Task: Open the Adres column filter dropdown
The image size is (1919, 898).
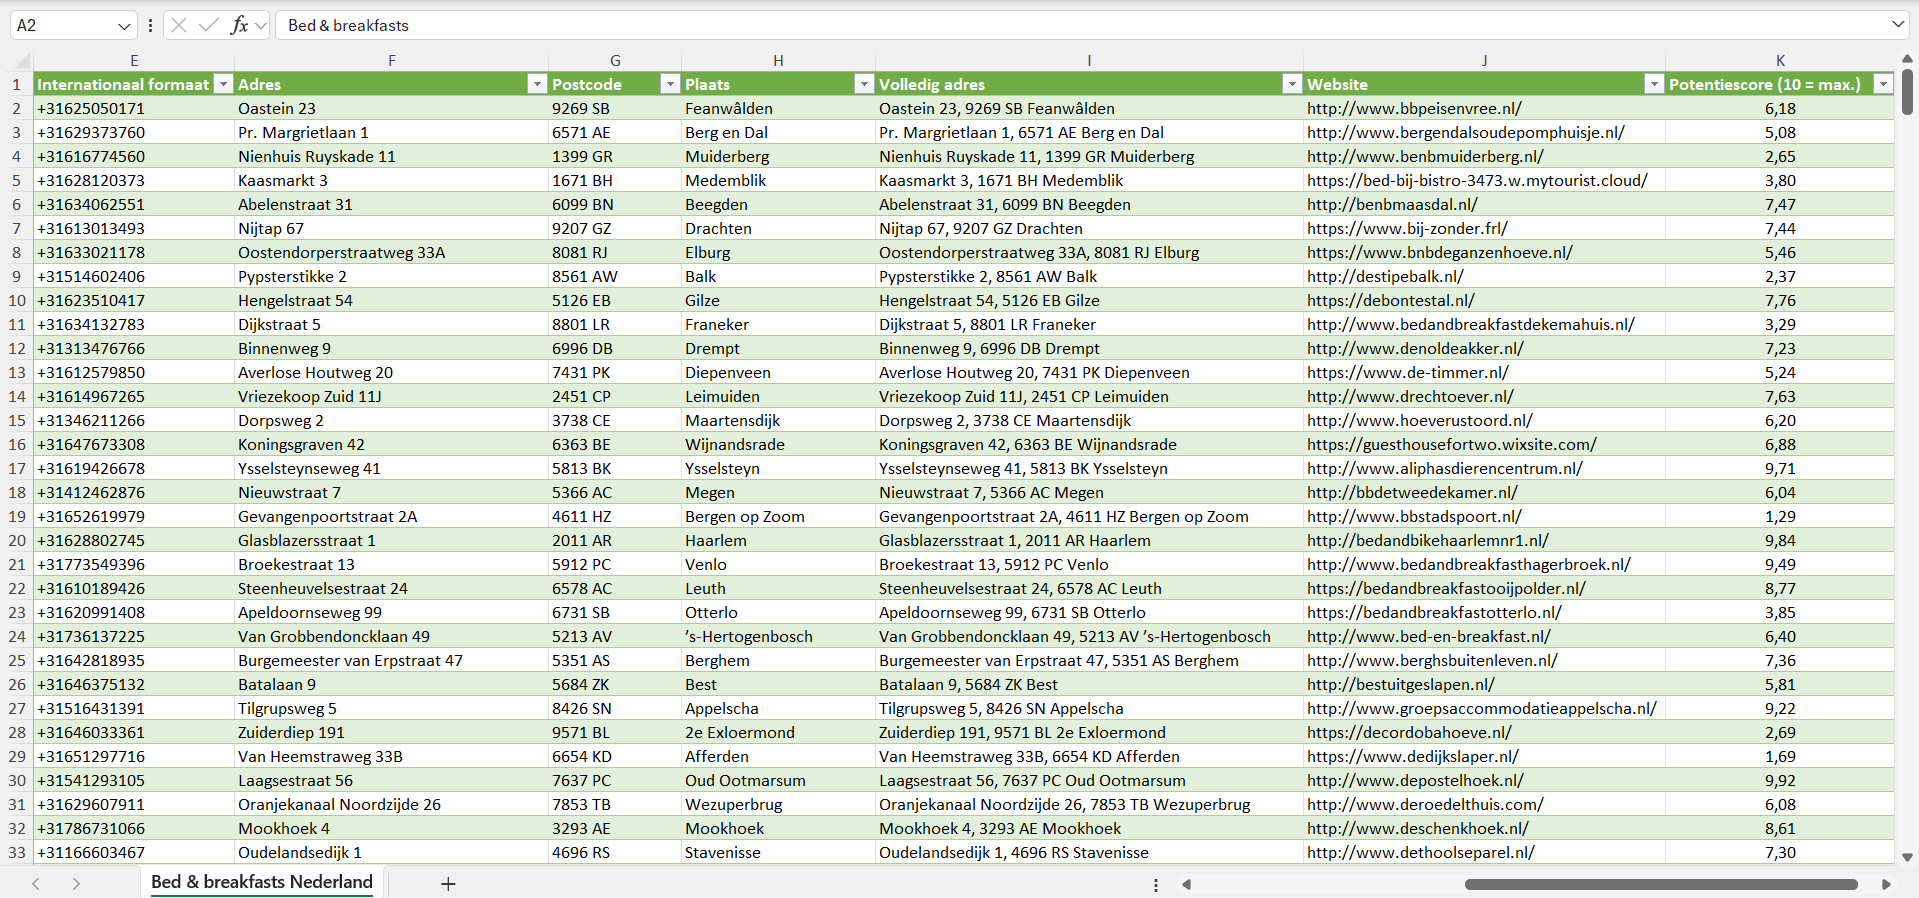Action: click(x=537, y=84)
